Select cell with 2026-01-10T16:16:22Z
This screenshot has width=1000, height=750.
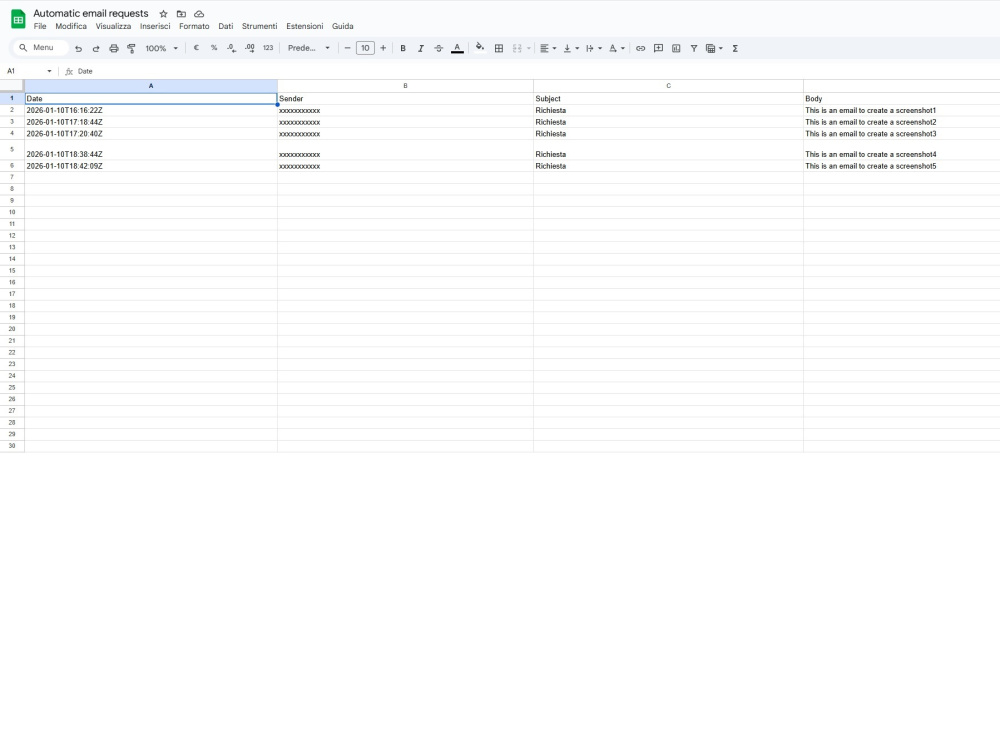pos(151,110)
